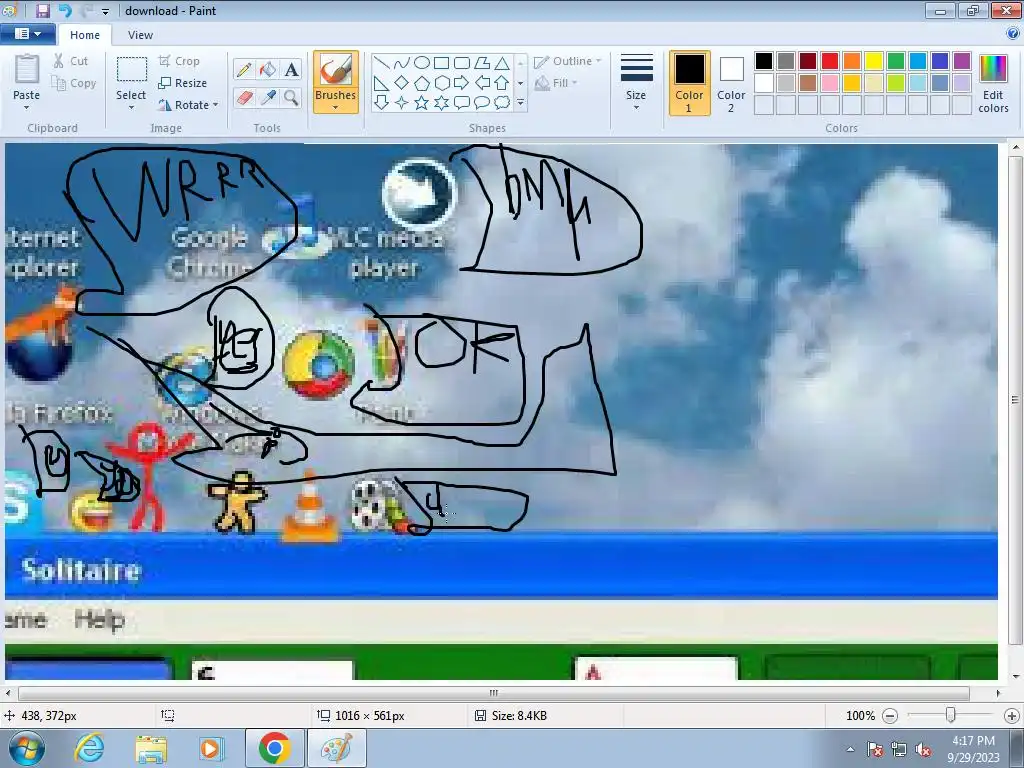Choose the Up arrow shape
The image size is (1024, 768).
pyautogui.click(x=502, y=83)
